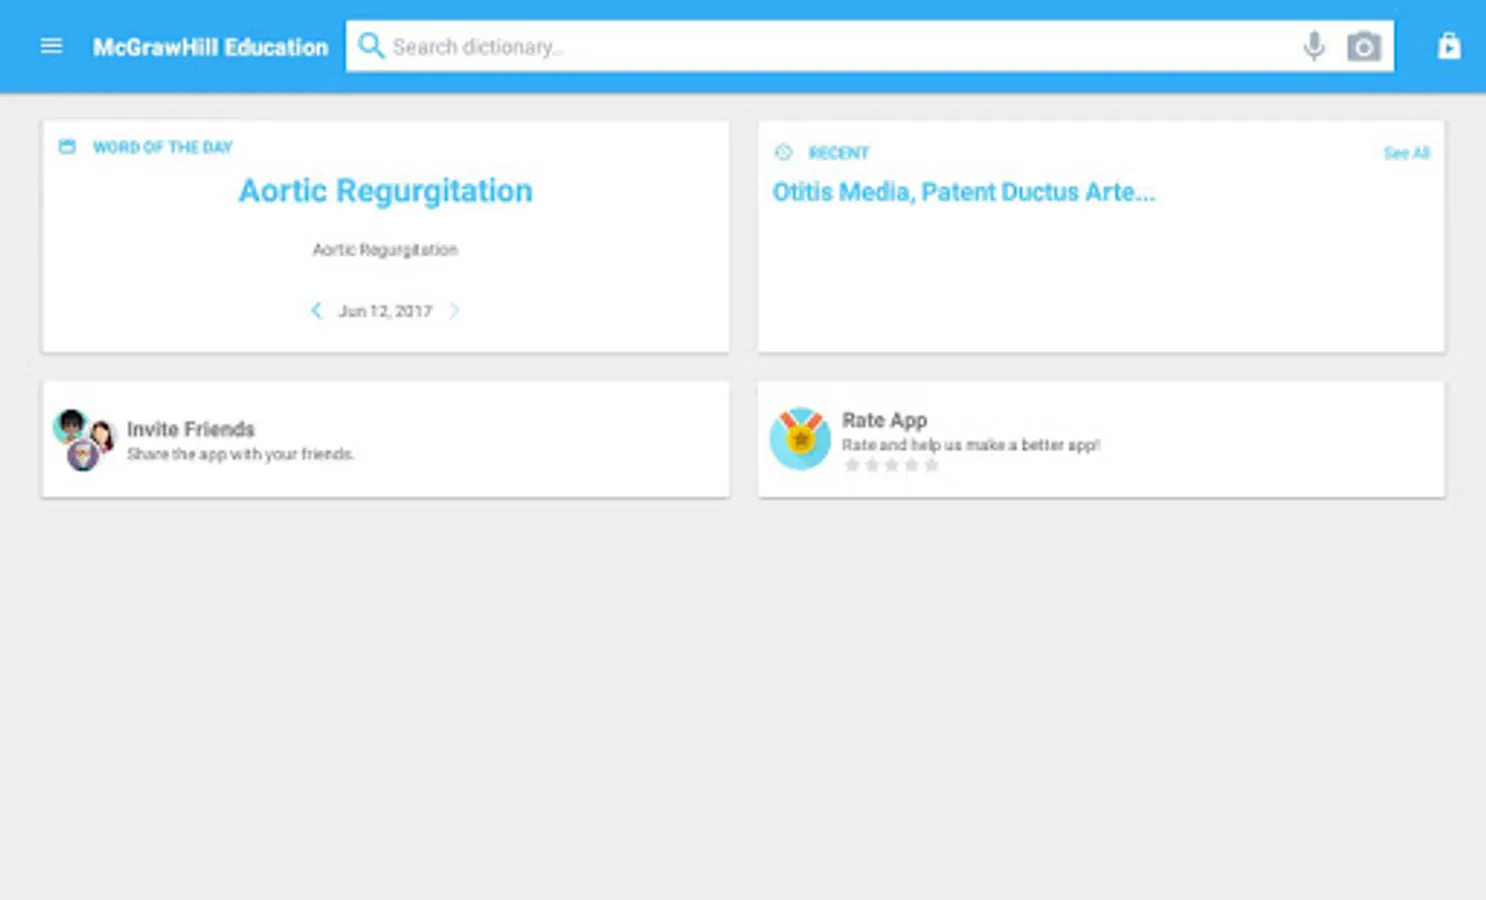The width and height of the screenshot is (1486, 900).
Task: Click the RECENT section label
Action: [x=838, y=153]
